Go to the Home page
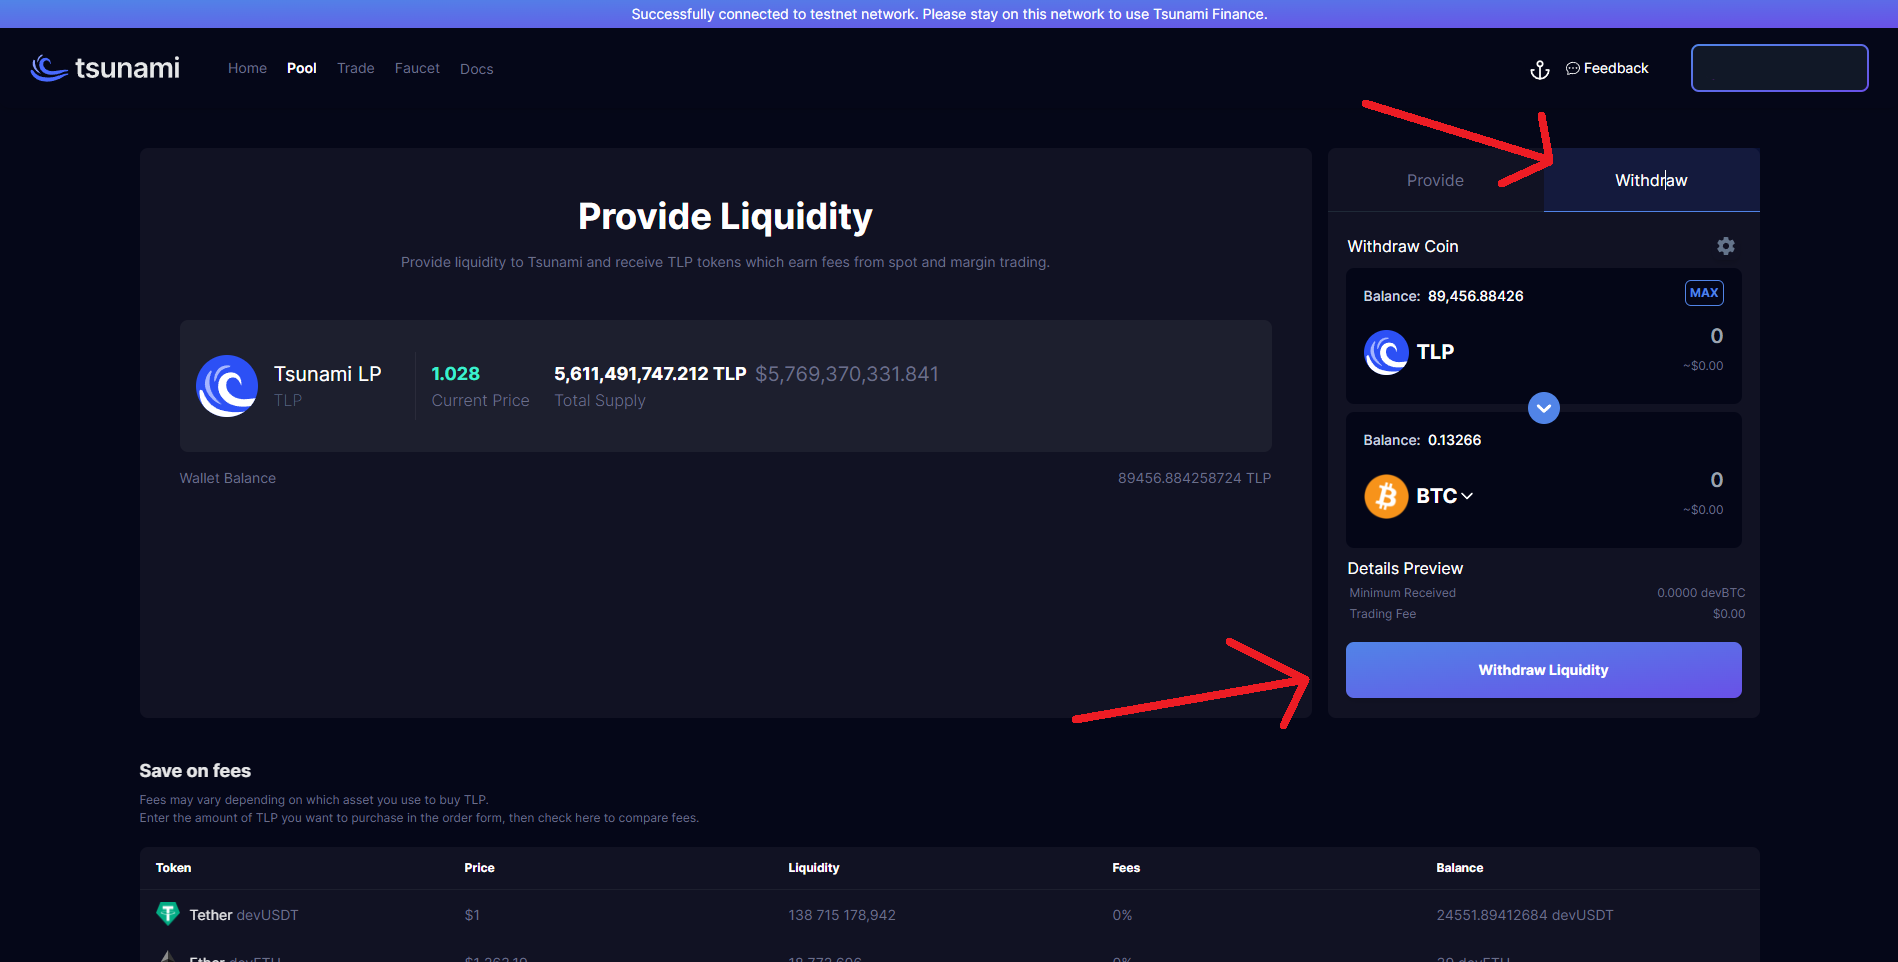 247,68
